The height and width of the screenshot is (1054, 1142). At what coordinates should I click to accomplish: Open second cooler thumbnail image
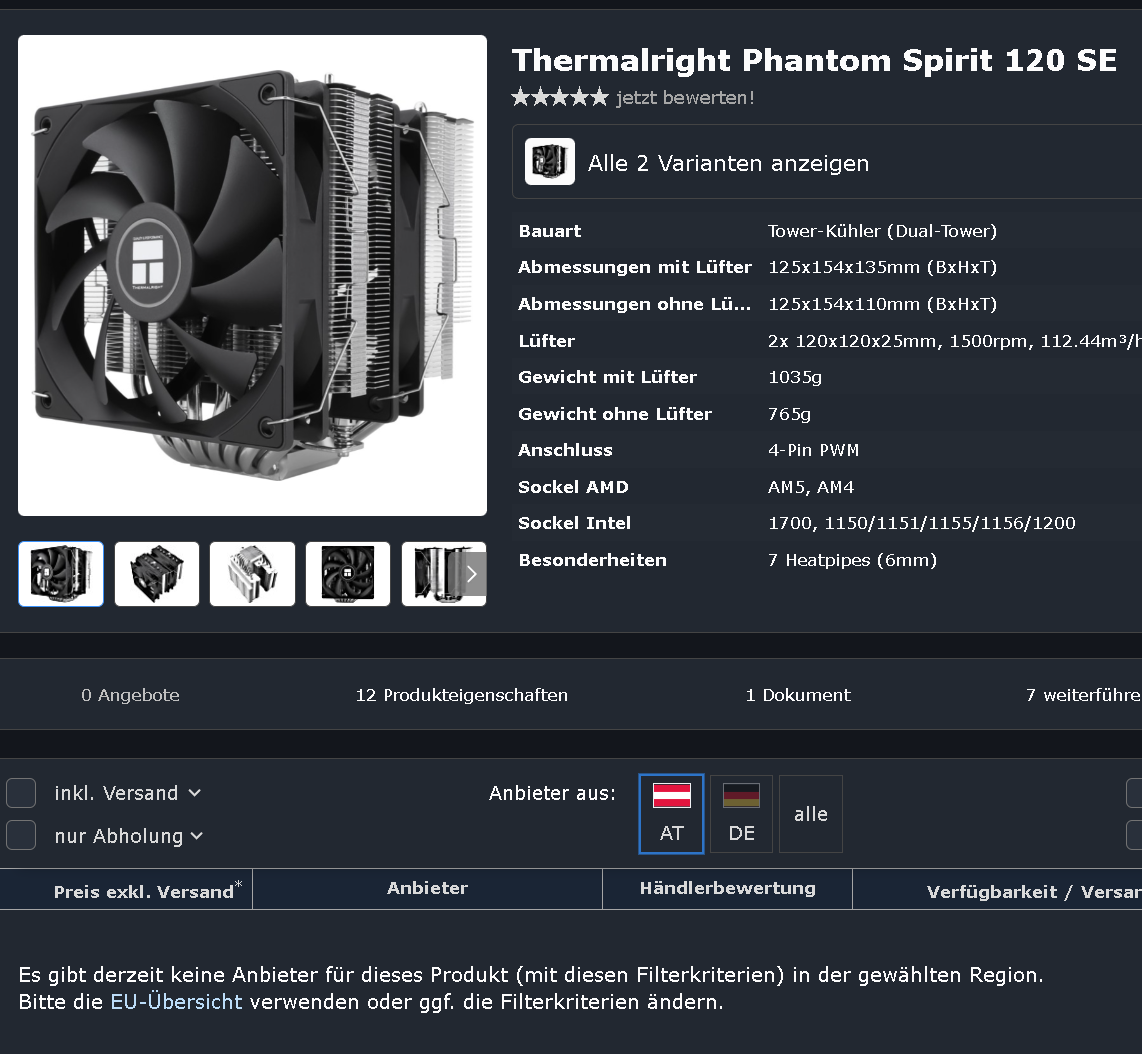click(x=157, y=574)
